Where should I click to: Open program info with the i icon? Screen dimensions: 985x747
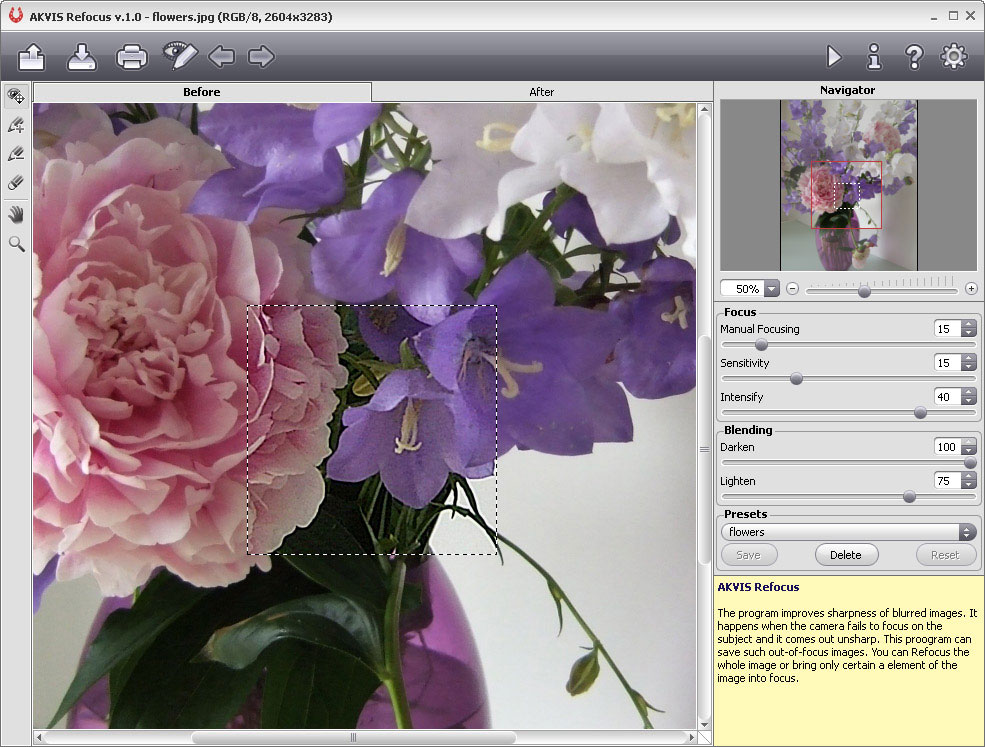coord(874,57)
